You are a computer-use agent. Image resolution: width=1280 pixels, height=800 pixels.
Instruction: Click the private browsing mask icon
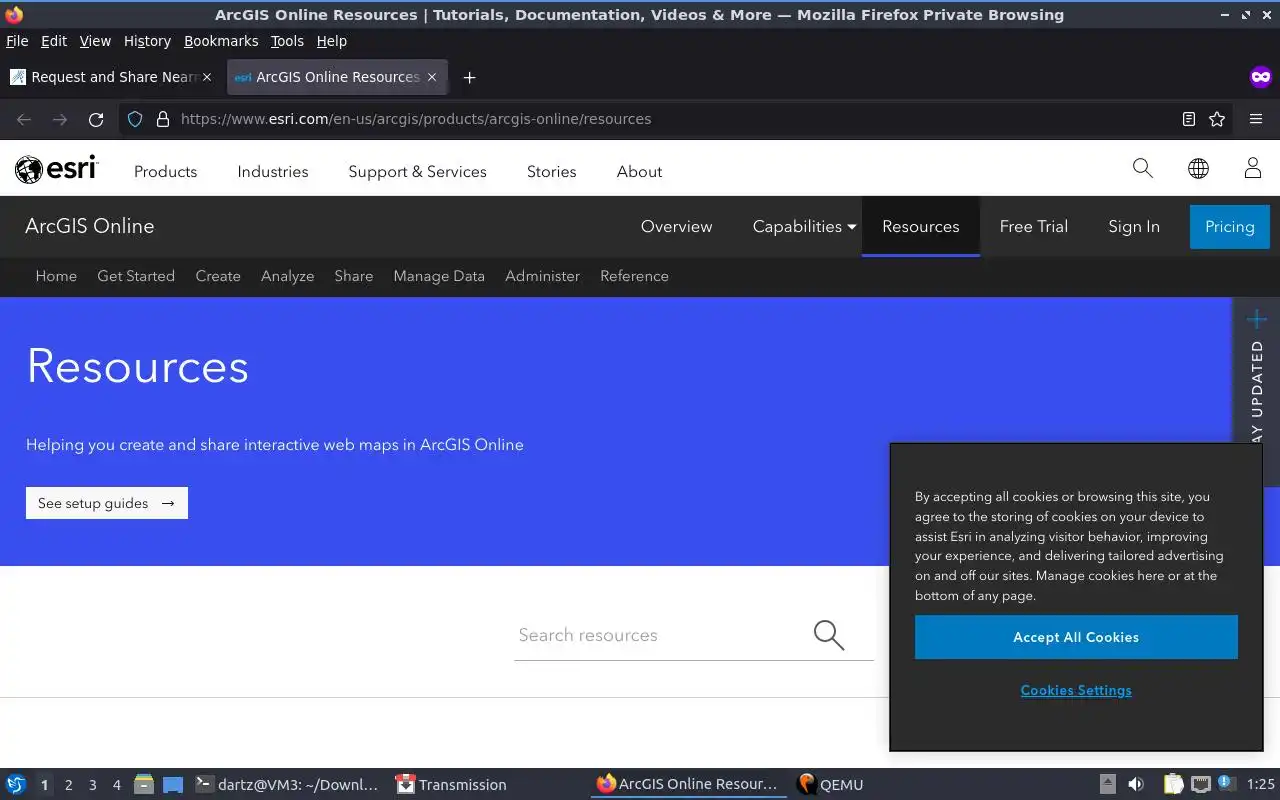[1261, 77]
